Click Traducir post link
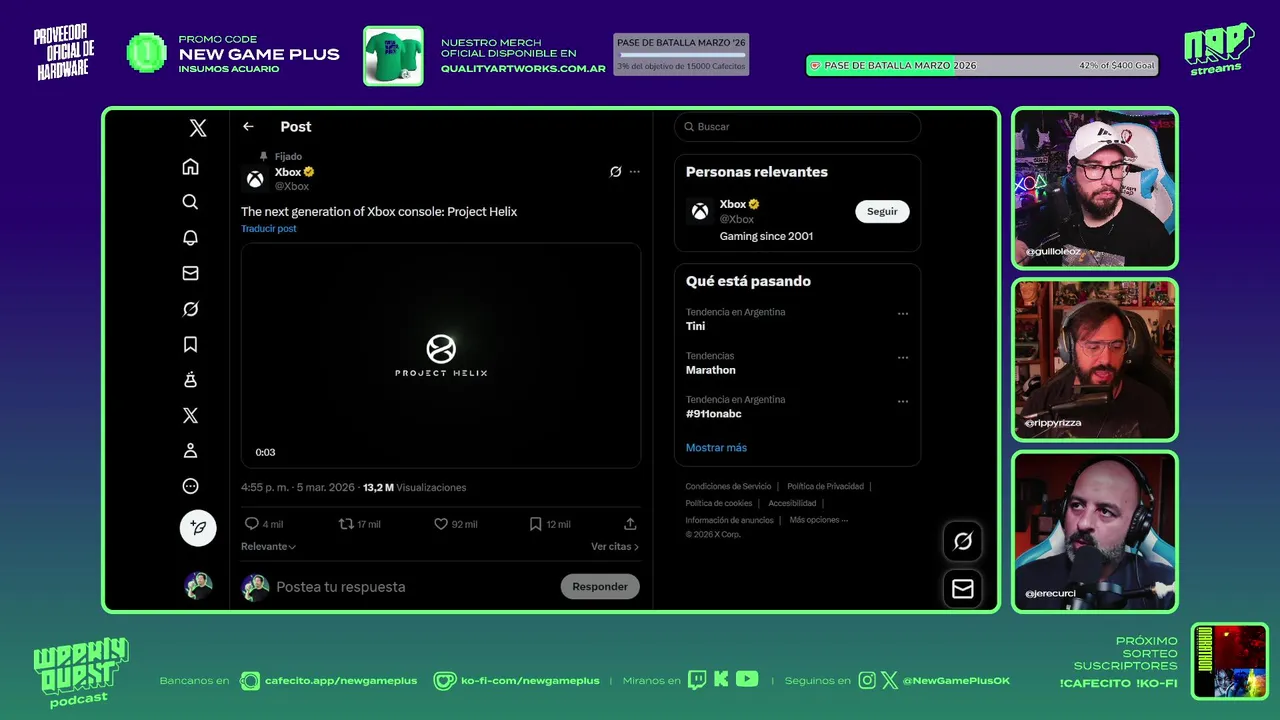Viewport: 1280px width, 720px height. point(268,229)
